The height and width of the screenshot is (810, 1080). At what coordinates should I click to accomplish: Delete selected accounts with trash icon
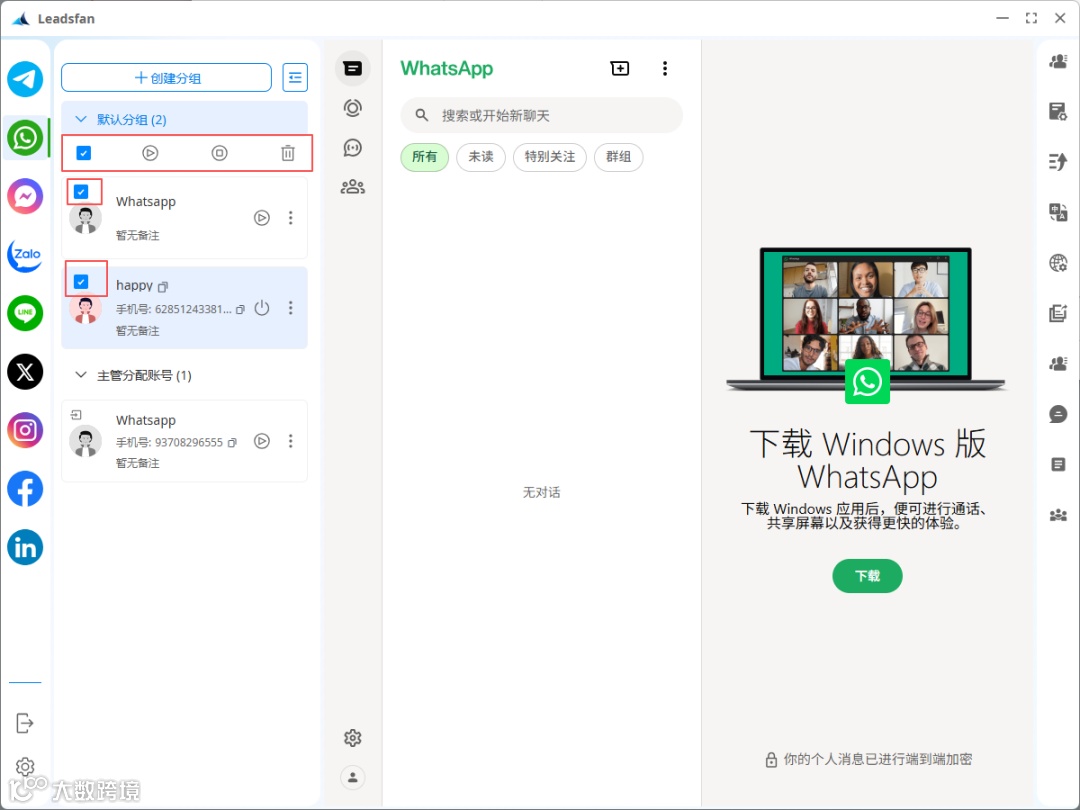click(288, 153)
